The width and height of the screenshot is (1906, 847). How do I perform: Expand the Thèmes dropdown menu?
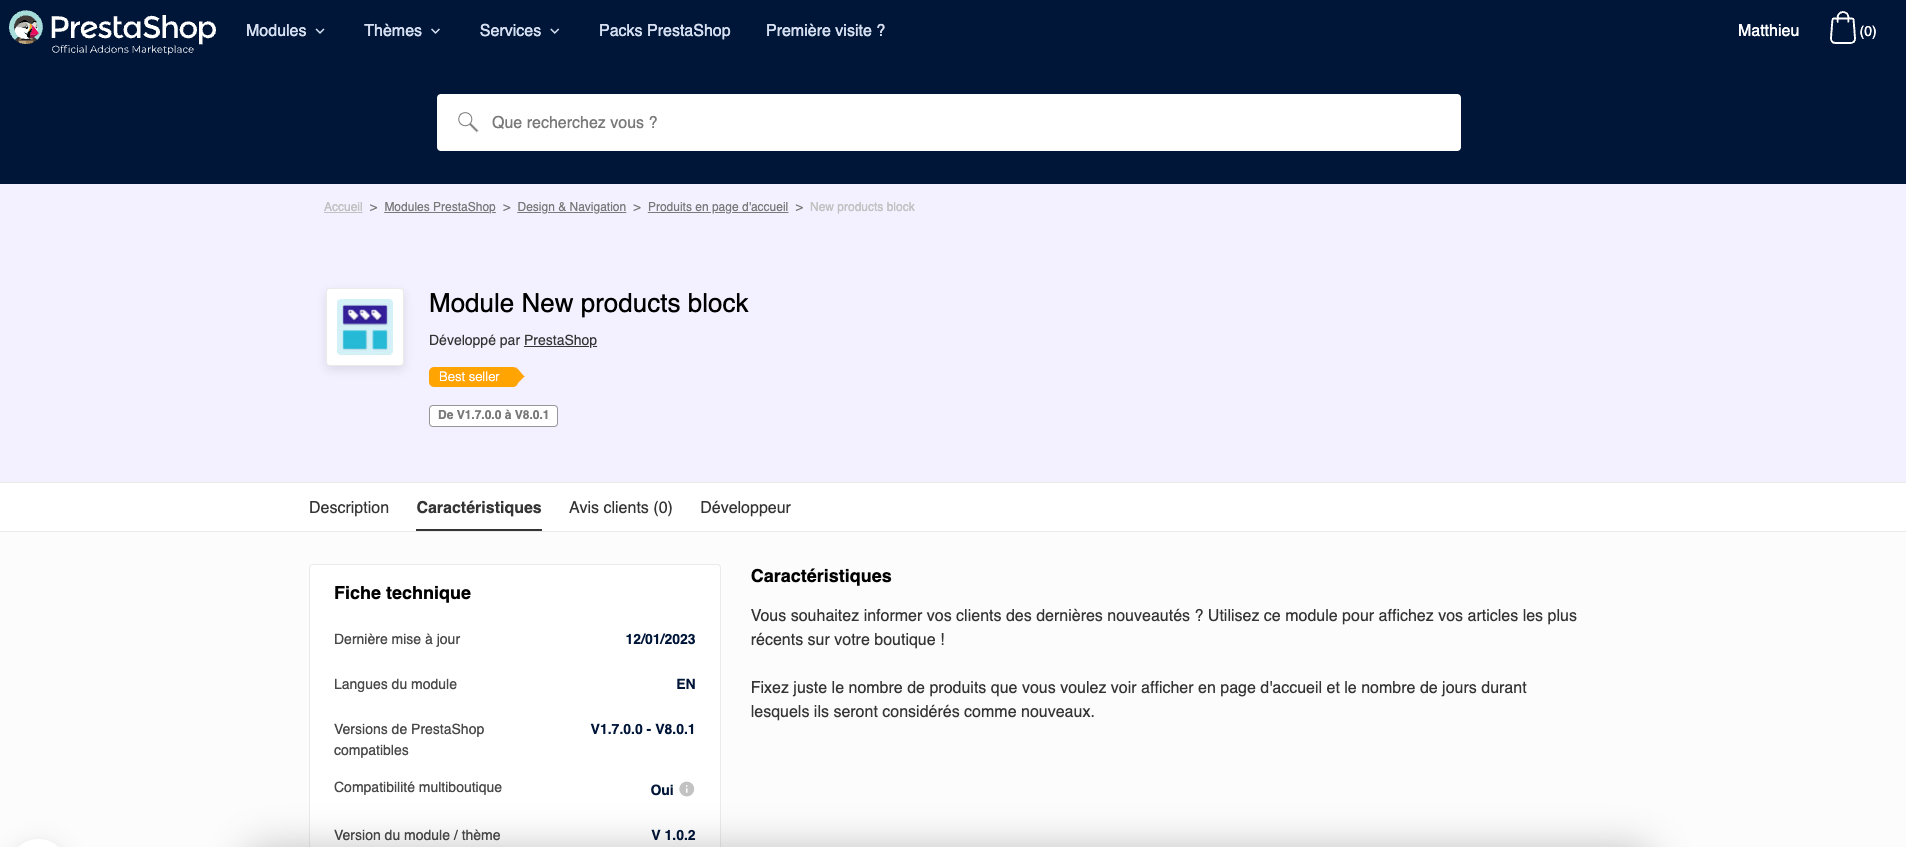[402, 31]
